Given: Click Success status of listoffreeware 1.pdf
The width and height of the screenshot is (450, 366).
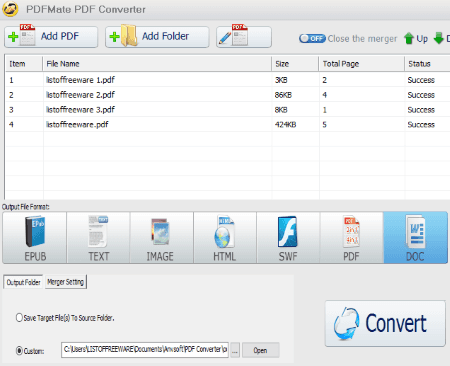Looking at the screenshot, I should pyautogui.click(x=421, y=80).
